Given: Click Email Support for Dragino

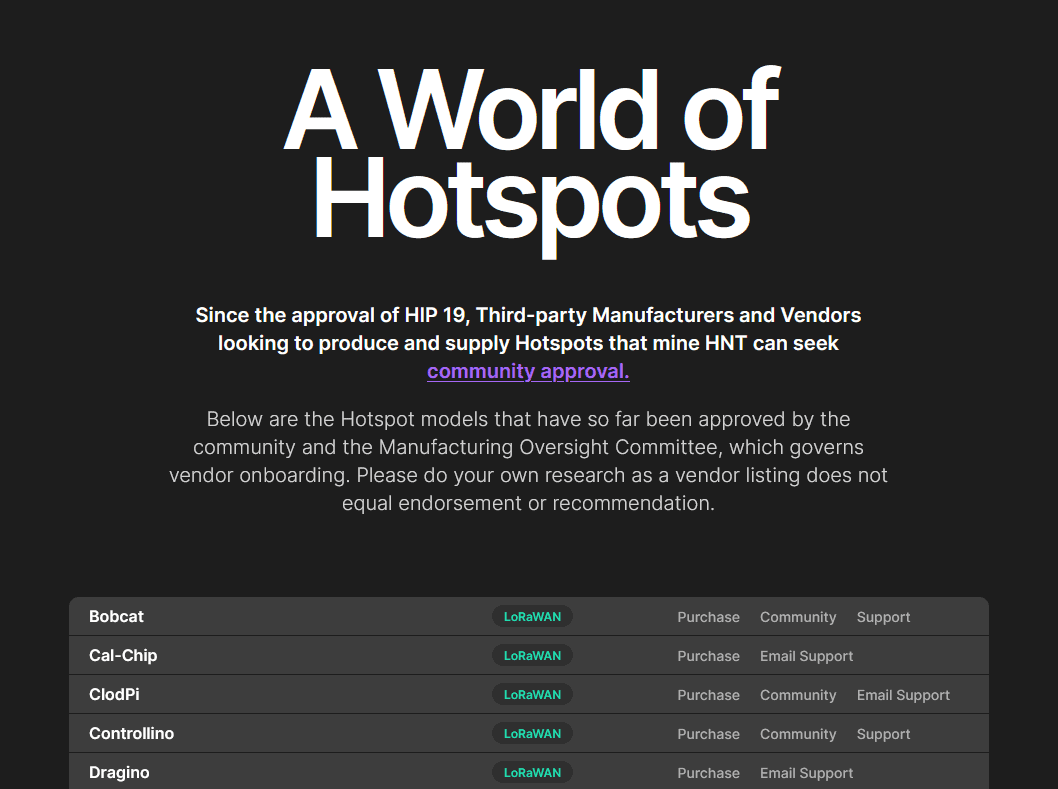Looking at the screenshot, I should point(806,773).
